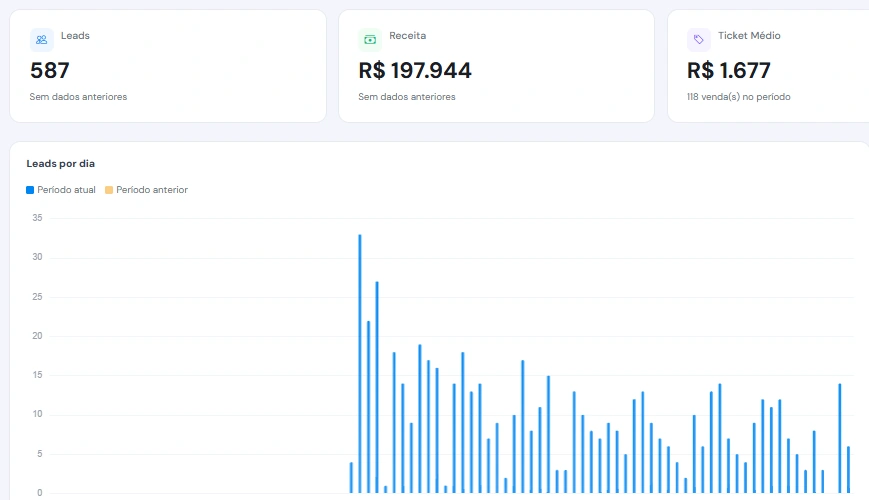
Task: Click the Receita money icon
Action: point(370,40)
